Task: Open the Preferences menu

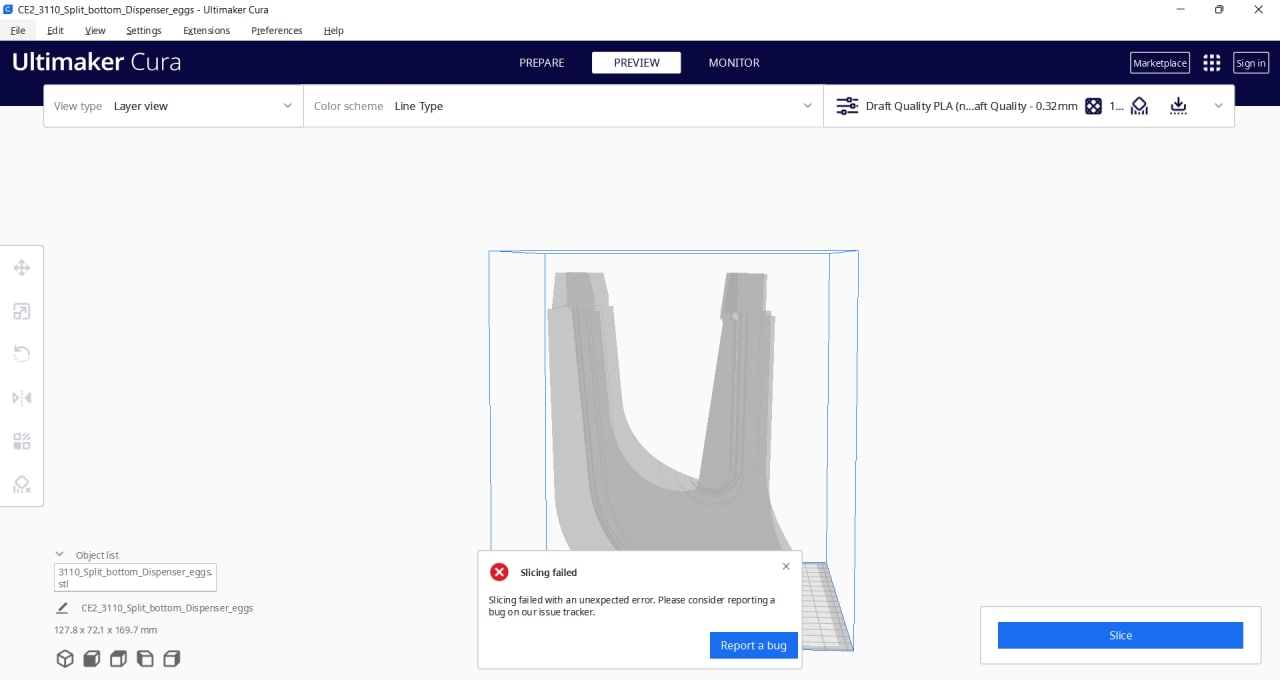Action: (277, 30)
